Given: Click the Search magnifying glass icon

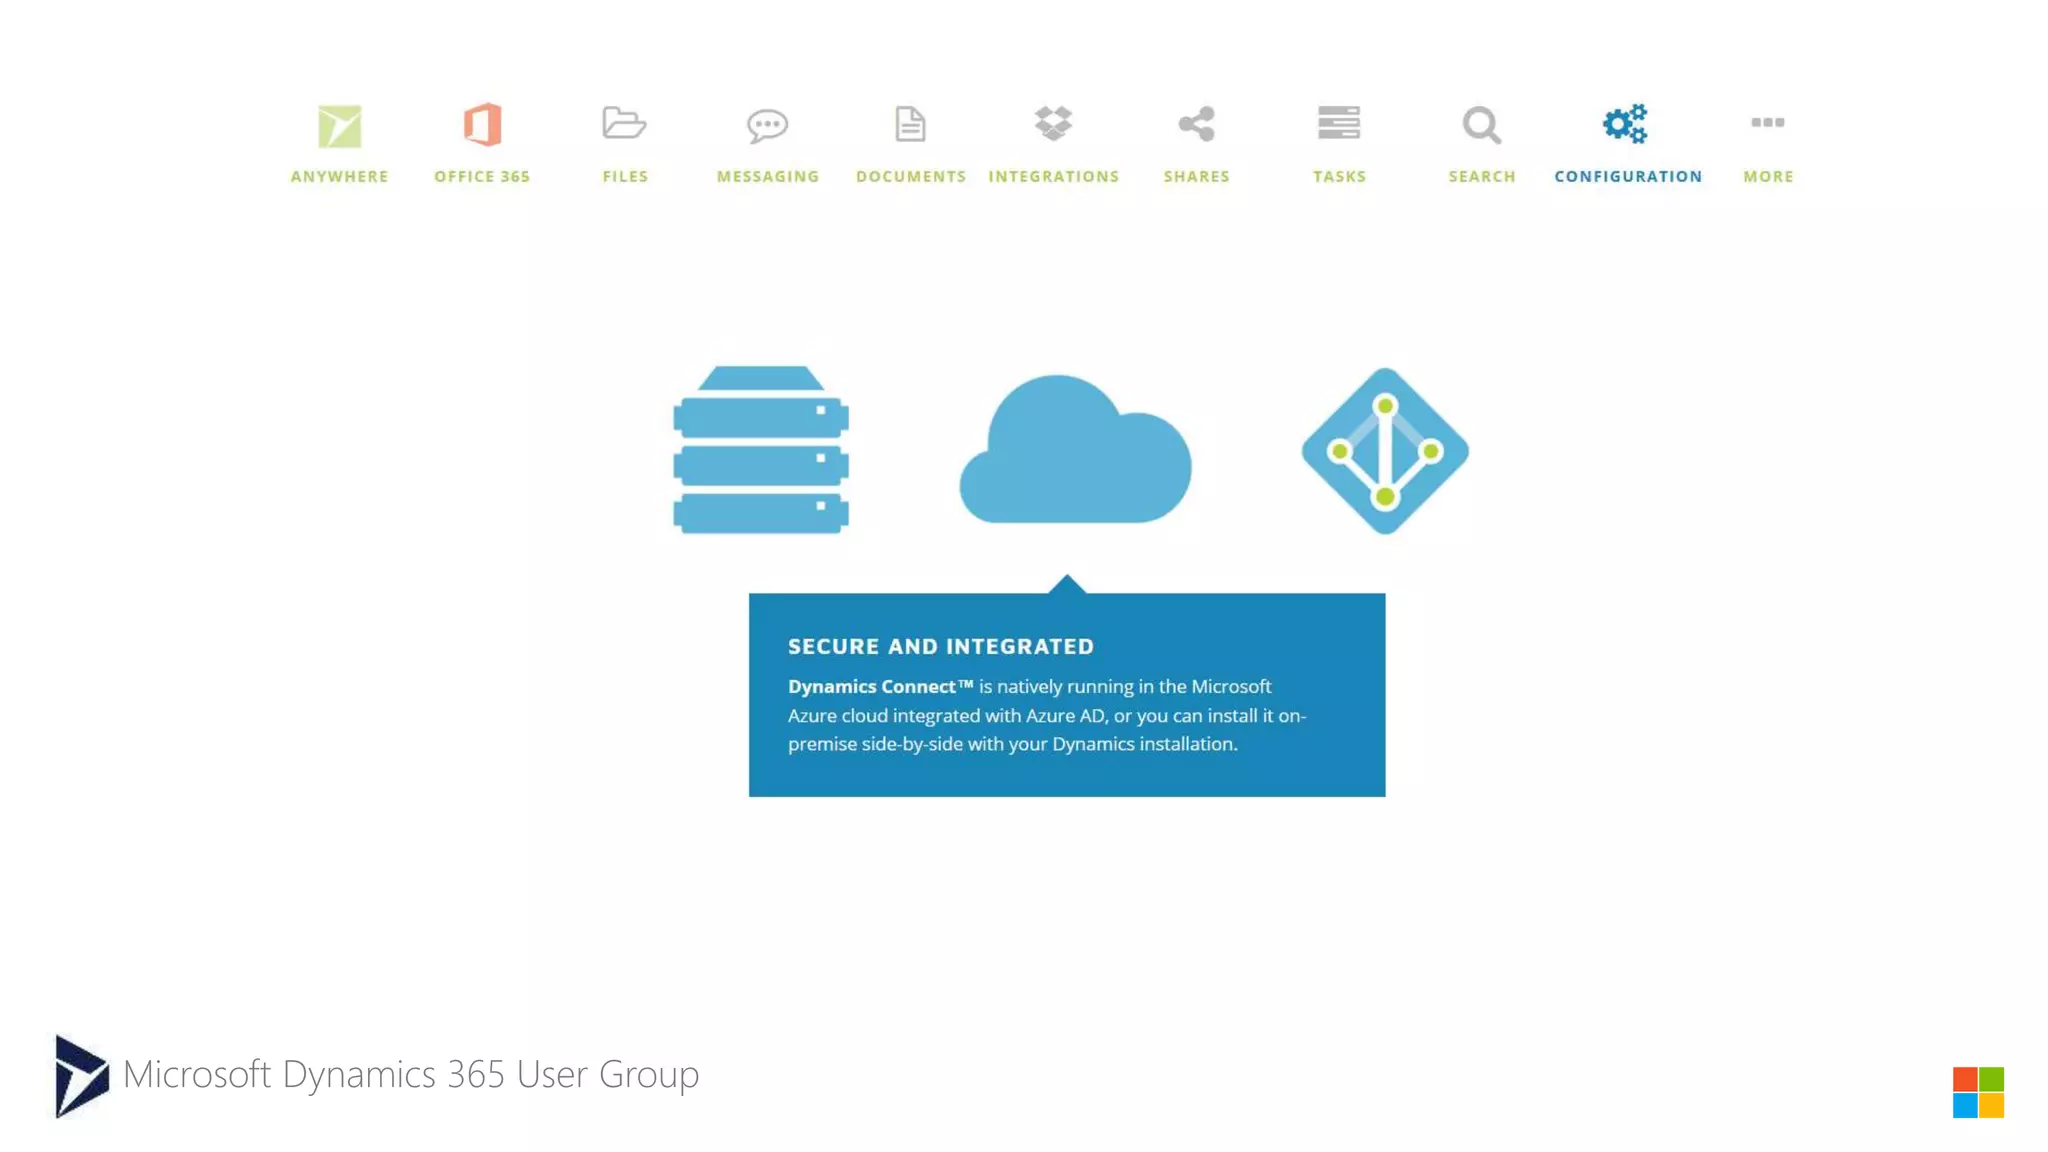Looking at the screenshot, I should [1481, 125].
